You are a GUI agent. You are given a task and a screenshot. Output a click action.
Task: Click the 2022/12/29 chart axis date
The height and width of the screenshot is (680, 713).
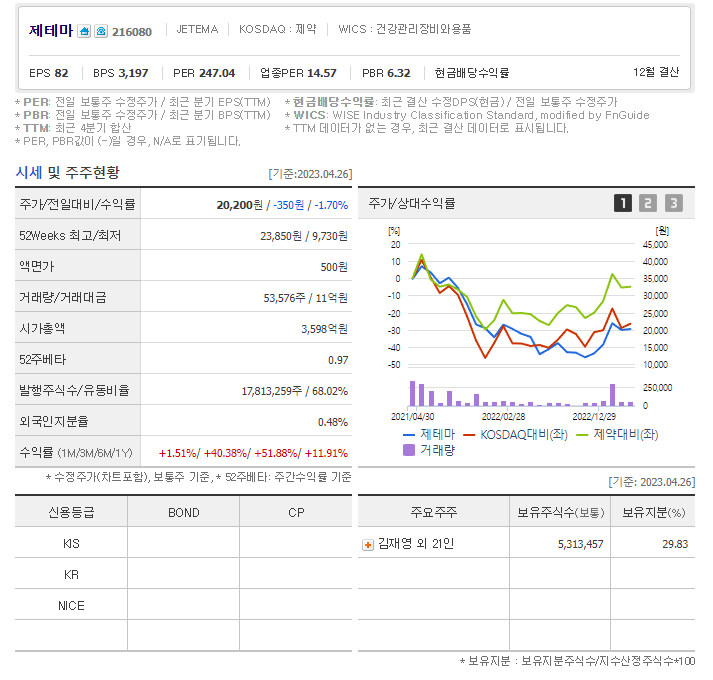[594, 417]
